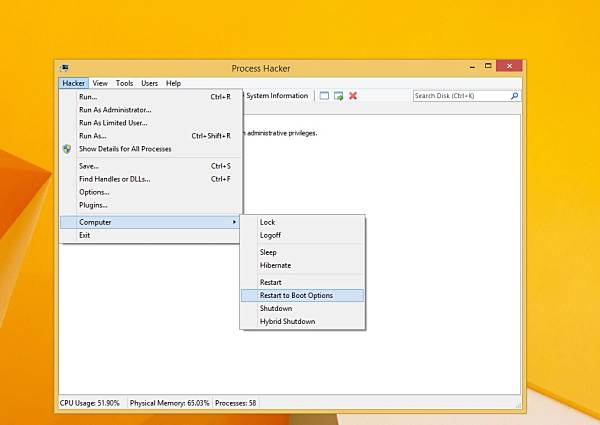Click the find window icon in toolbar
Image resolution: width=600 pixels, height=425 pixels.
[324, 96]
